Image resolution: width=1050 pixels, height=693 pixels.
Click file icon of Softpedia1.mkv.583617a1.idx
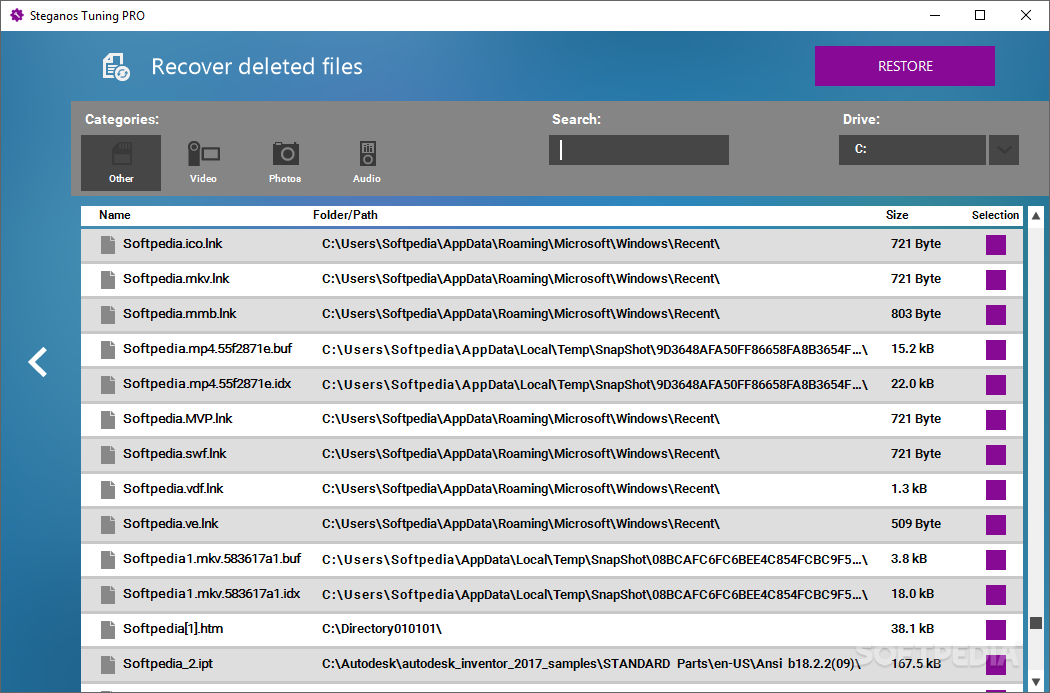(x=108, y=594)
